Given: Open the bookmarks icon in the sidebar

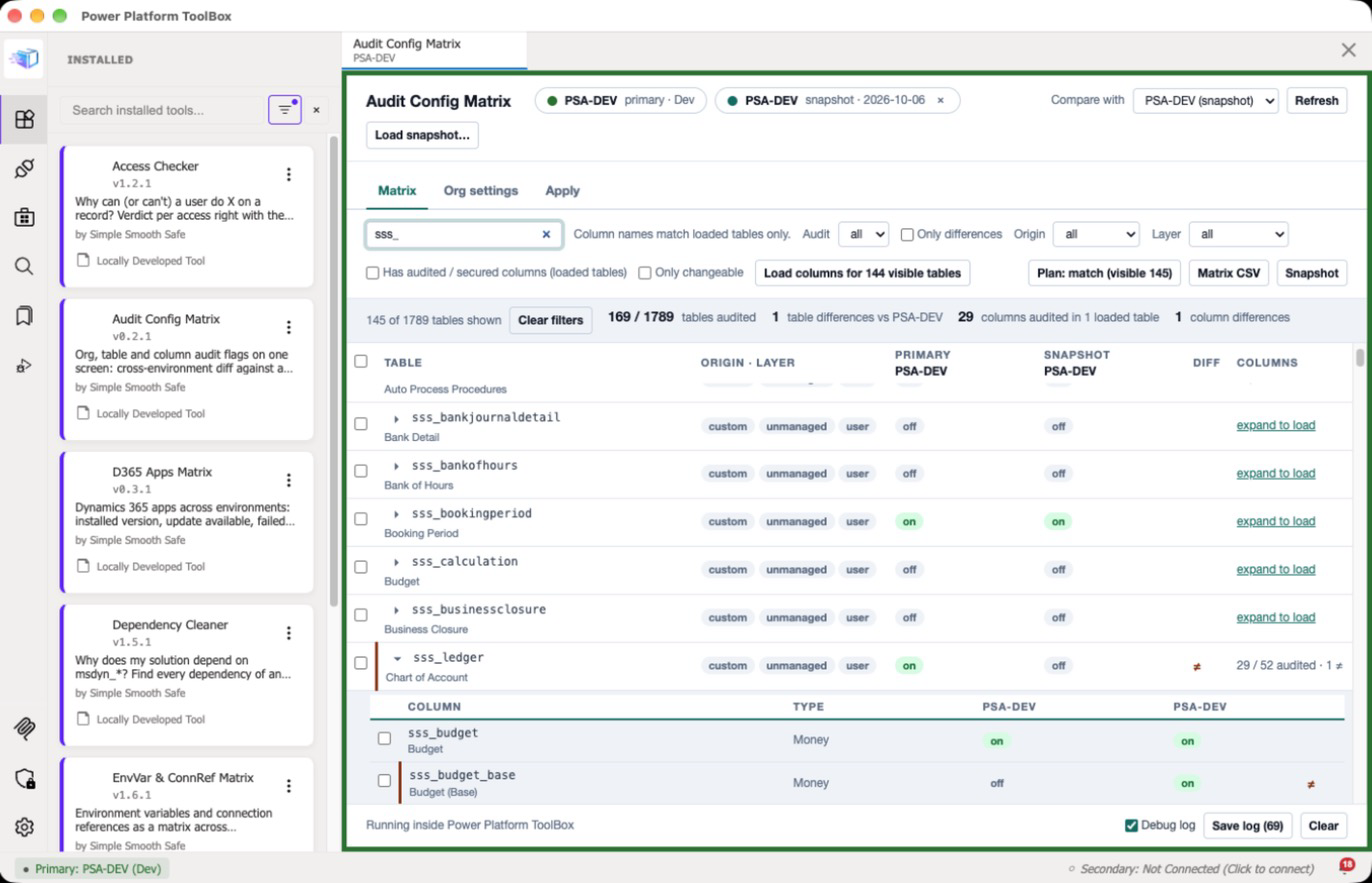Looking at the screenshot, I should pos(24,316).
